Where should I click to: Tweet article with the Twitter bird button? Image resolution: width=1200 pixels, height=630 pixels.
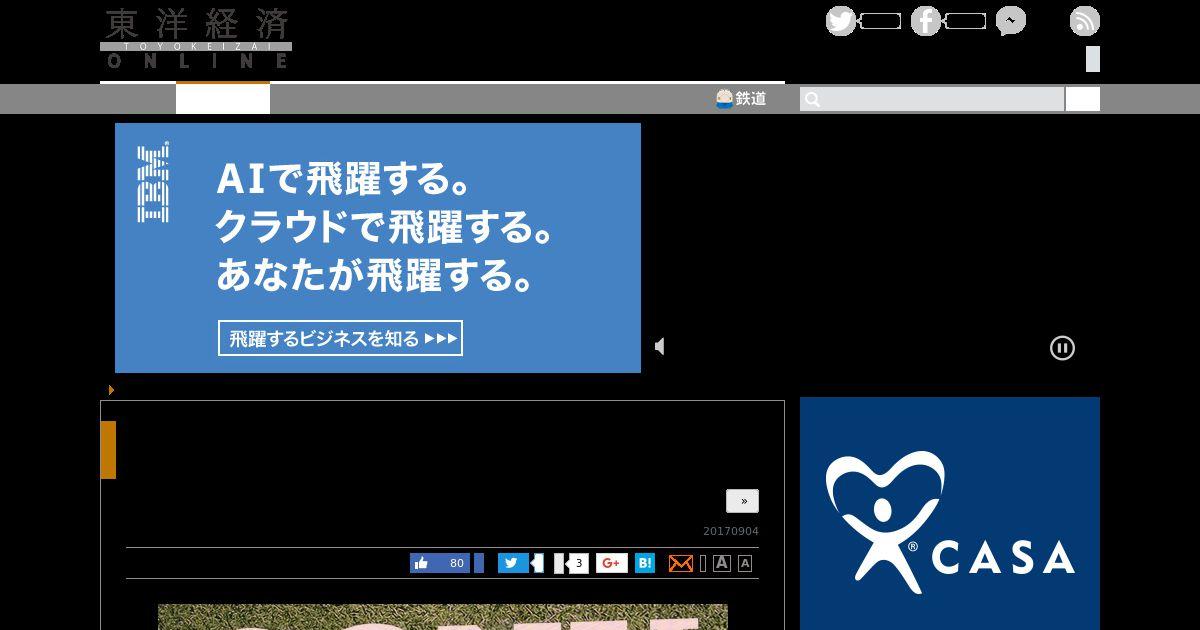coord(513,563)
